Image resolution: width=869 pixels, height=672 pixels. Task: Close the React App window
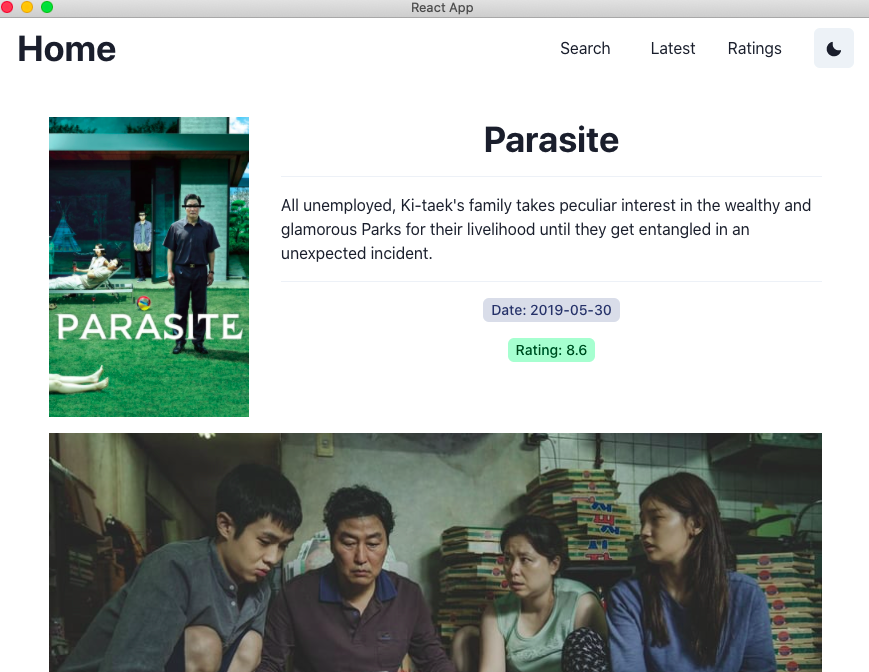[7, 7]
